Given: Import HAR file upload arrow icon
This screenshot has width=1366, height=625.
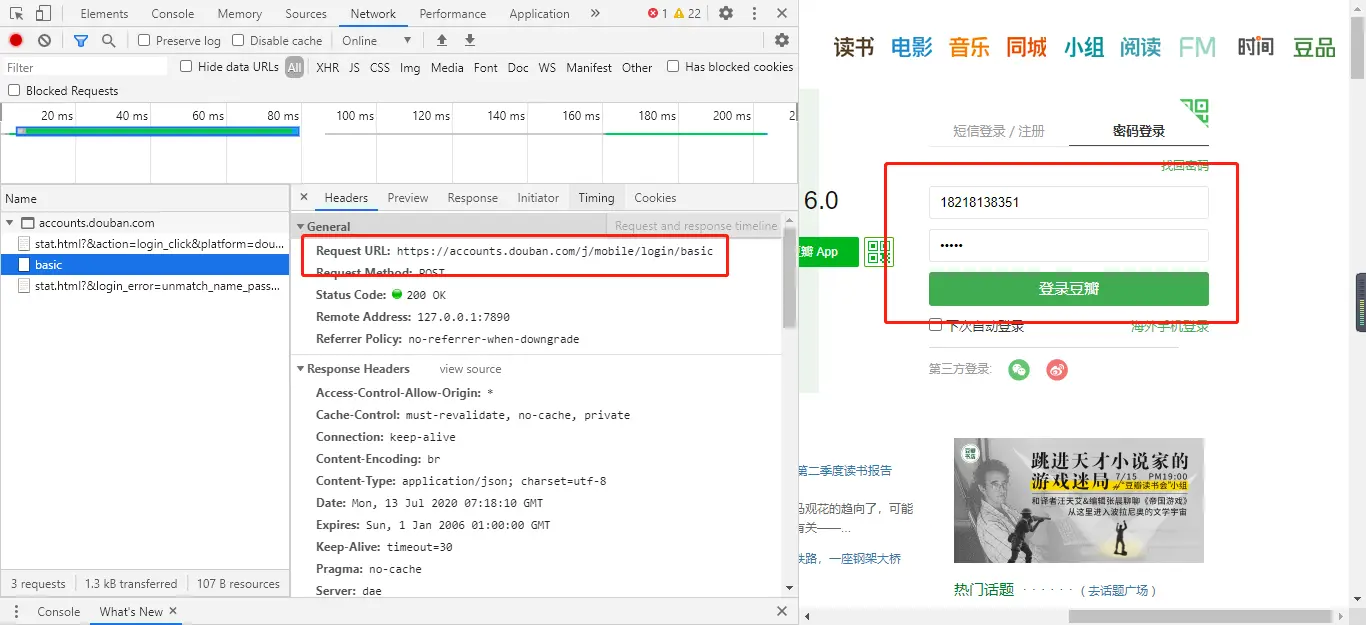Looking at the screenshot, I should pyautogui.click(x=442, y=40).
